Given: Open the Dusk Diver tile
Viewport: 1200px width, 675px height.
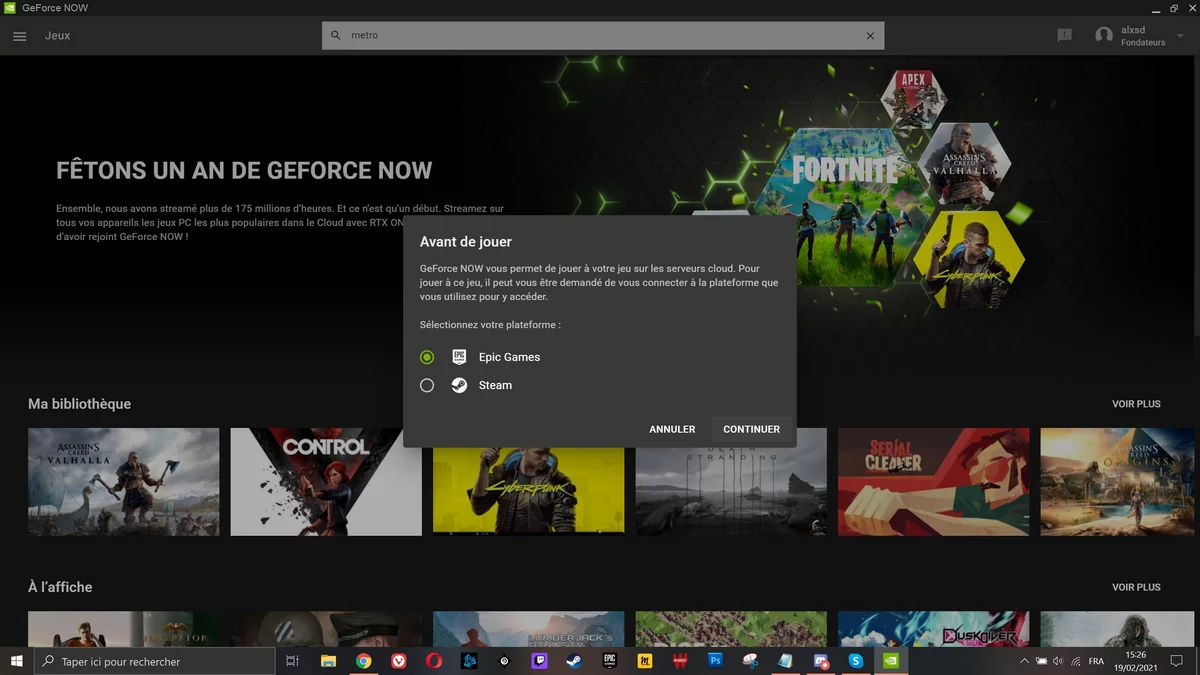Looking at the screenshot, I should [x=933, y=629].
